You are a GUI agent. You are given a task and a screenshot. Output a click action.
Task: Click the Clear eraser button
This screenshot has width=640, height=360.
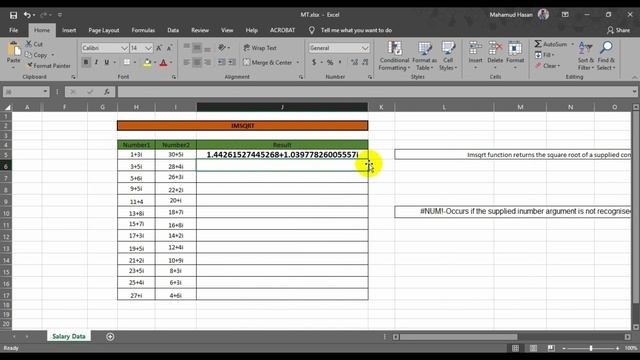pos(547,66)
